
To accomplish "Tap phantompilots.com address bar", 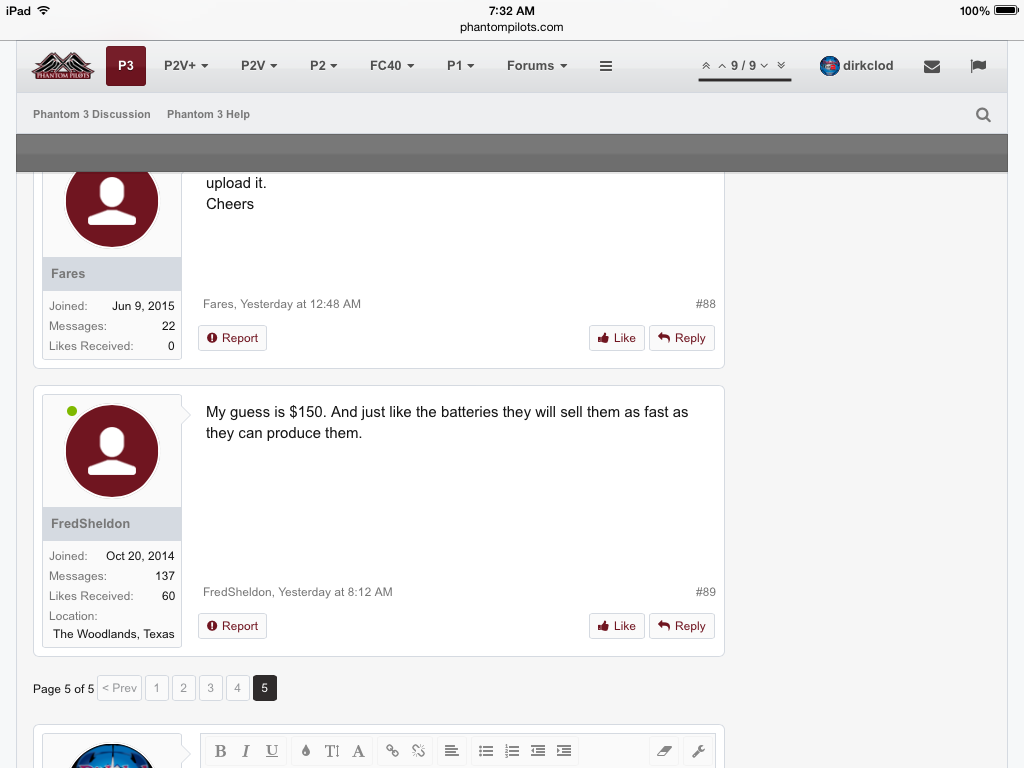I will (x=511, y=27).
